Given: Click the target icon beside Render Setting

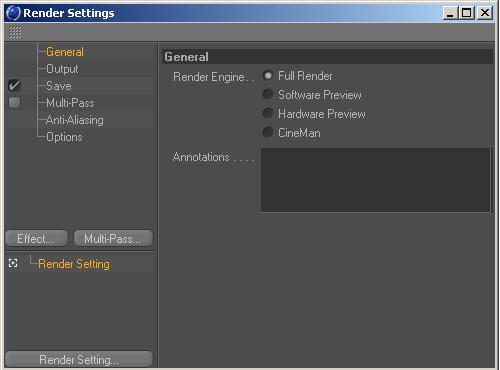Looking at the screenshot, I should click(x=13, y=263).
